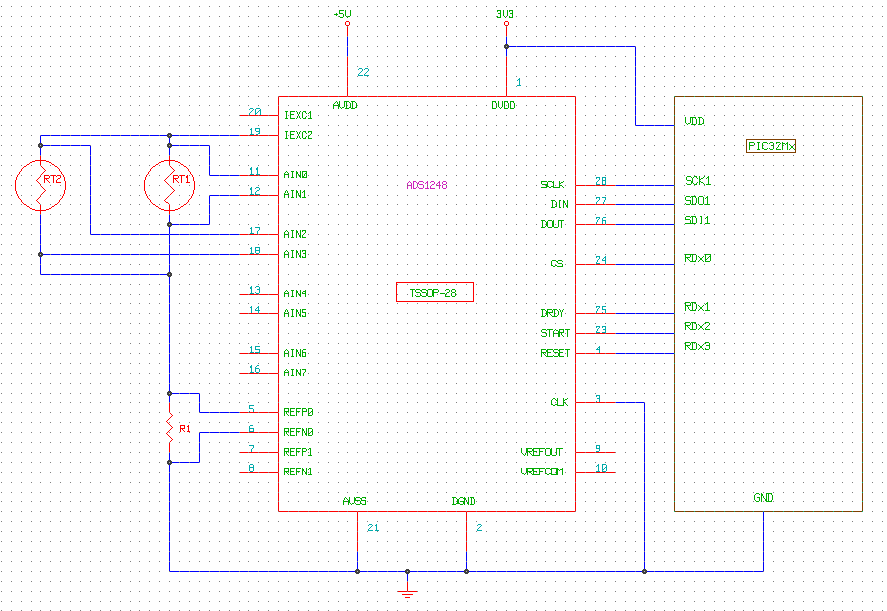887x611 pixels.
Task: Click the IEXC1 pin label
Action: tap(298, 115)
